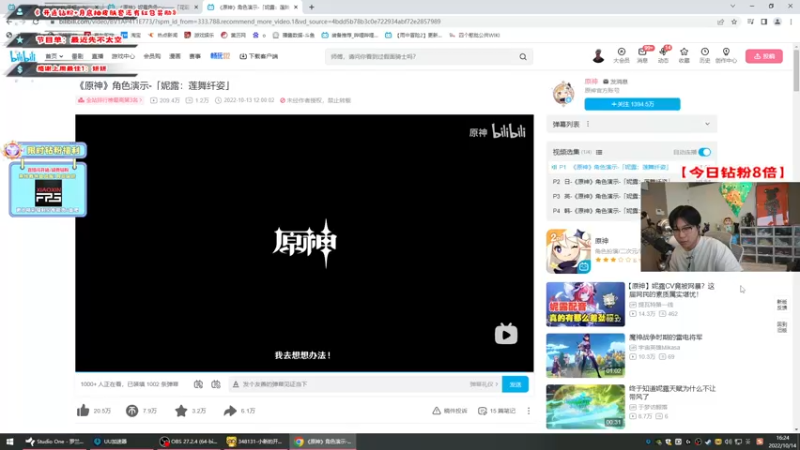Click the 发消息 message link
This screenshot has width=800, height=450.
pyautogui.click(x=615, y=82)
